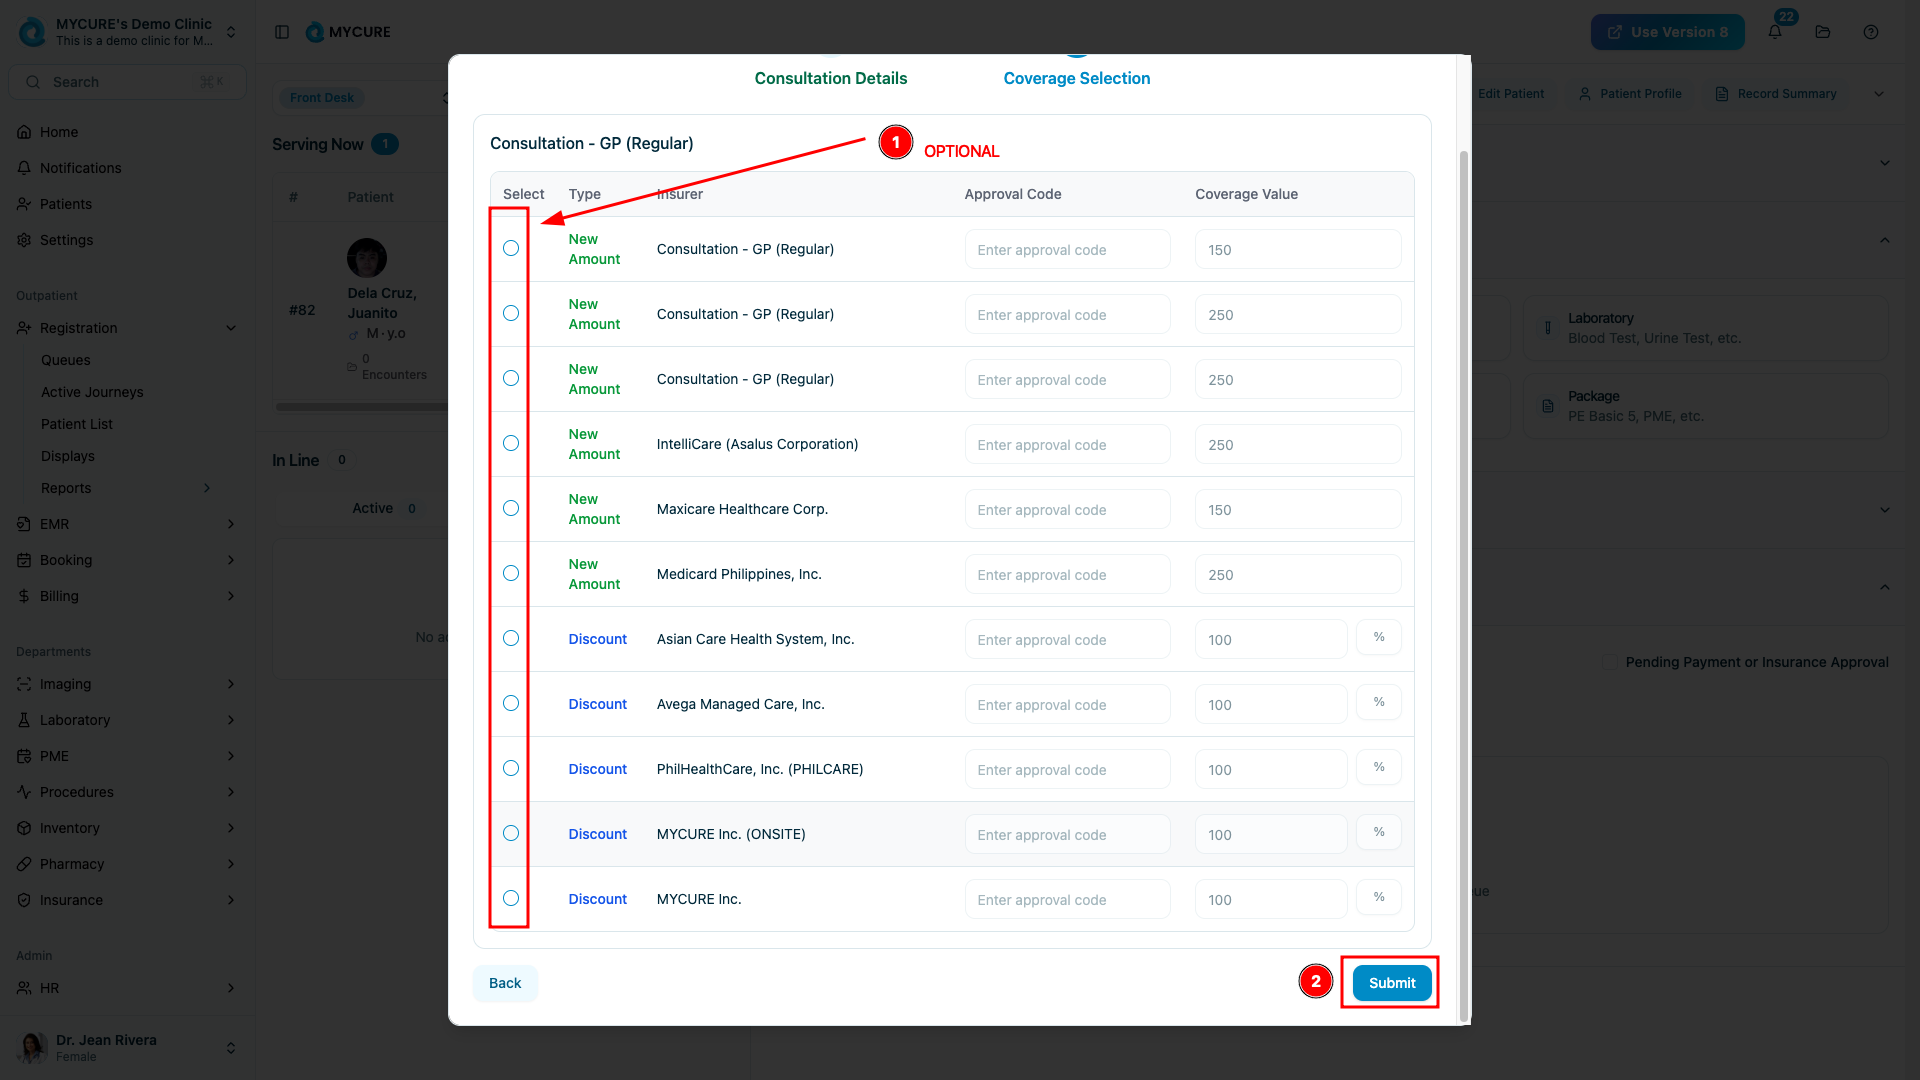Select the Maxicare Healthcare Corp. radio button
1920x1080 pixels.
click(x=511, y=508)
